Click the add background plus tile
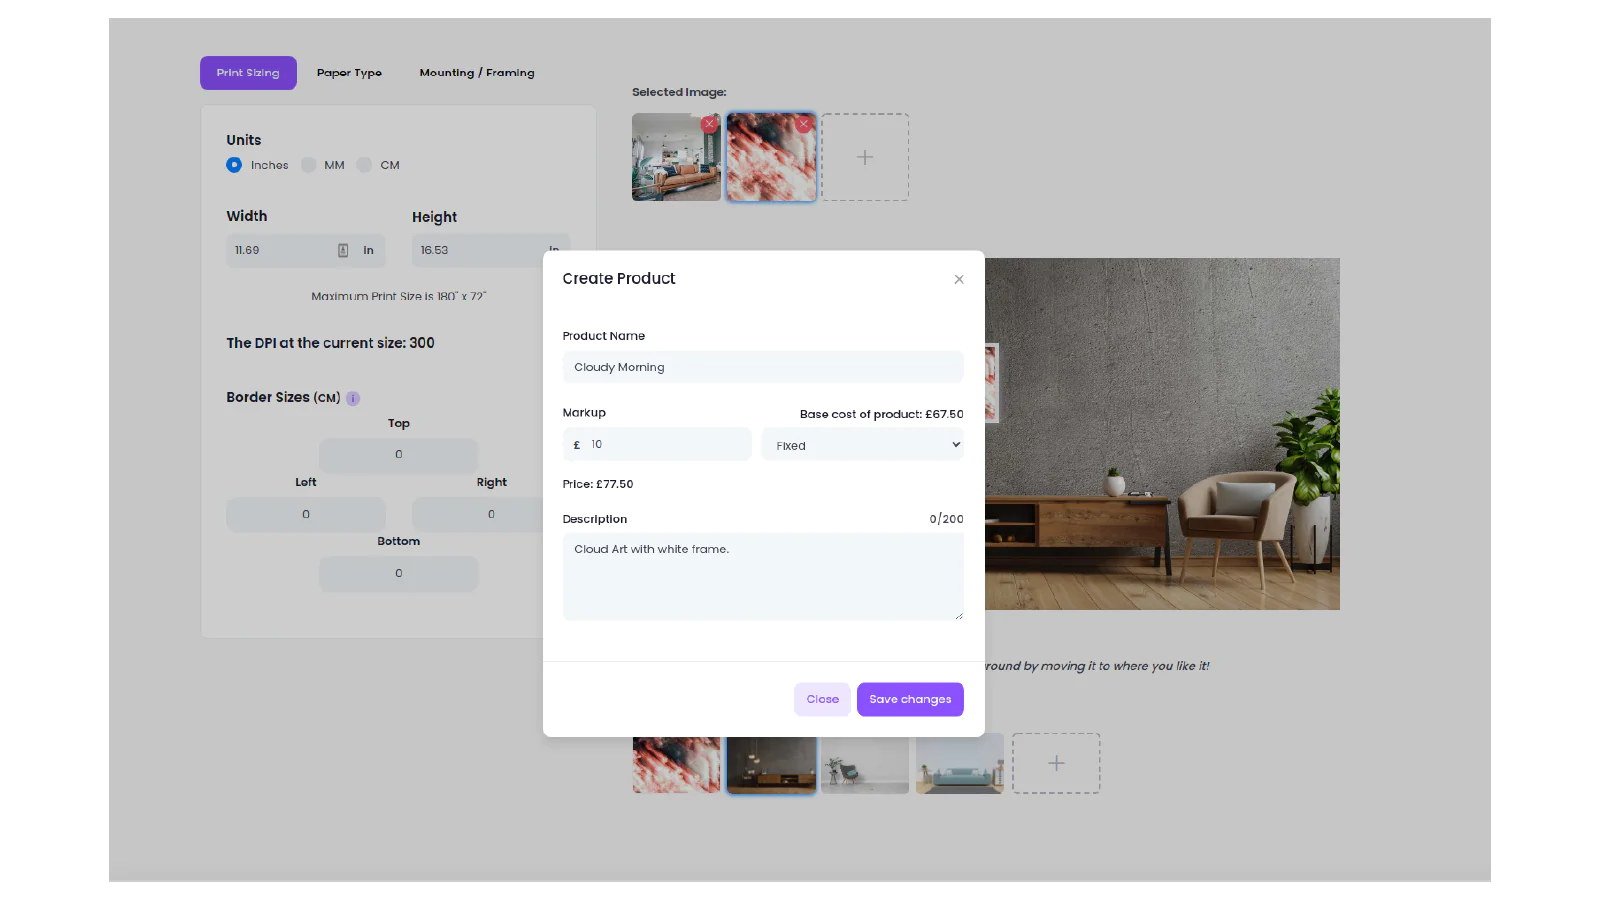1600x900 pixels. pos(1055,763)
